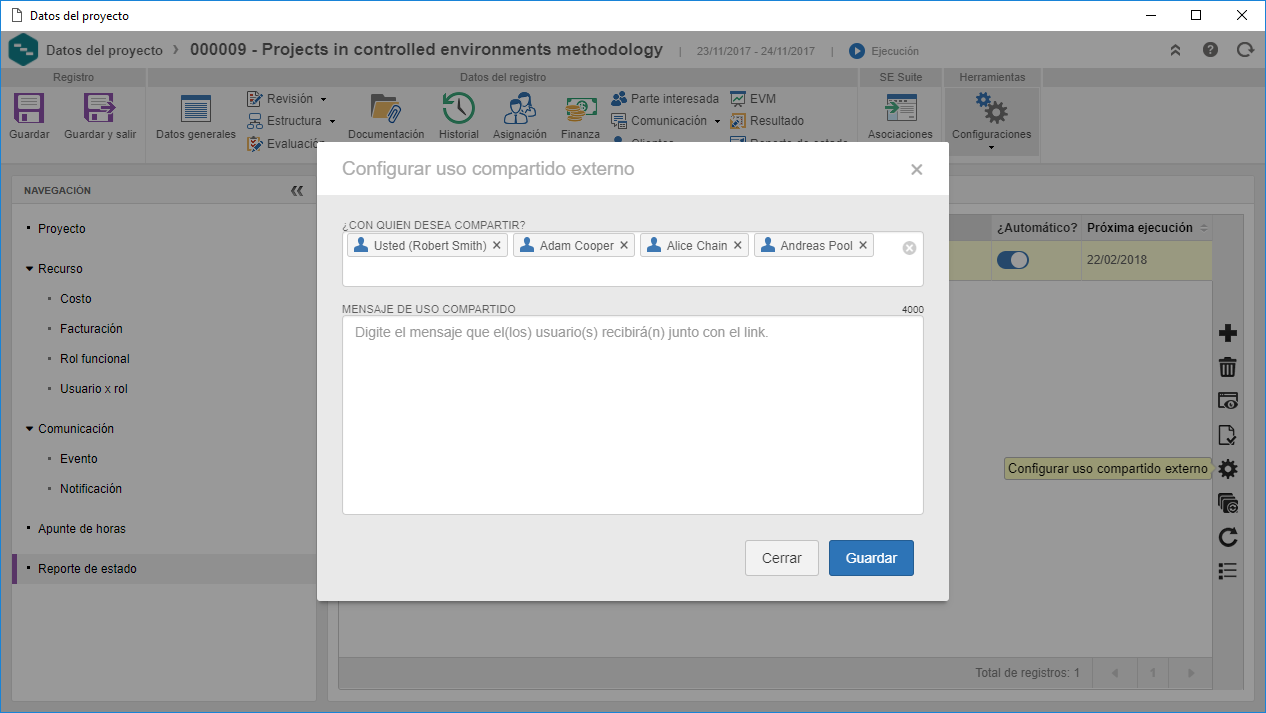1266x713 pixels.
Task: Click the Guardar y salir ribbon icon
Action: tap(99, 108)
